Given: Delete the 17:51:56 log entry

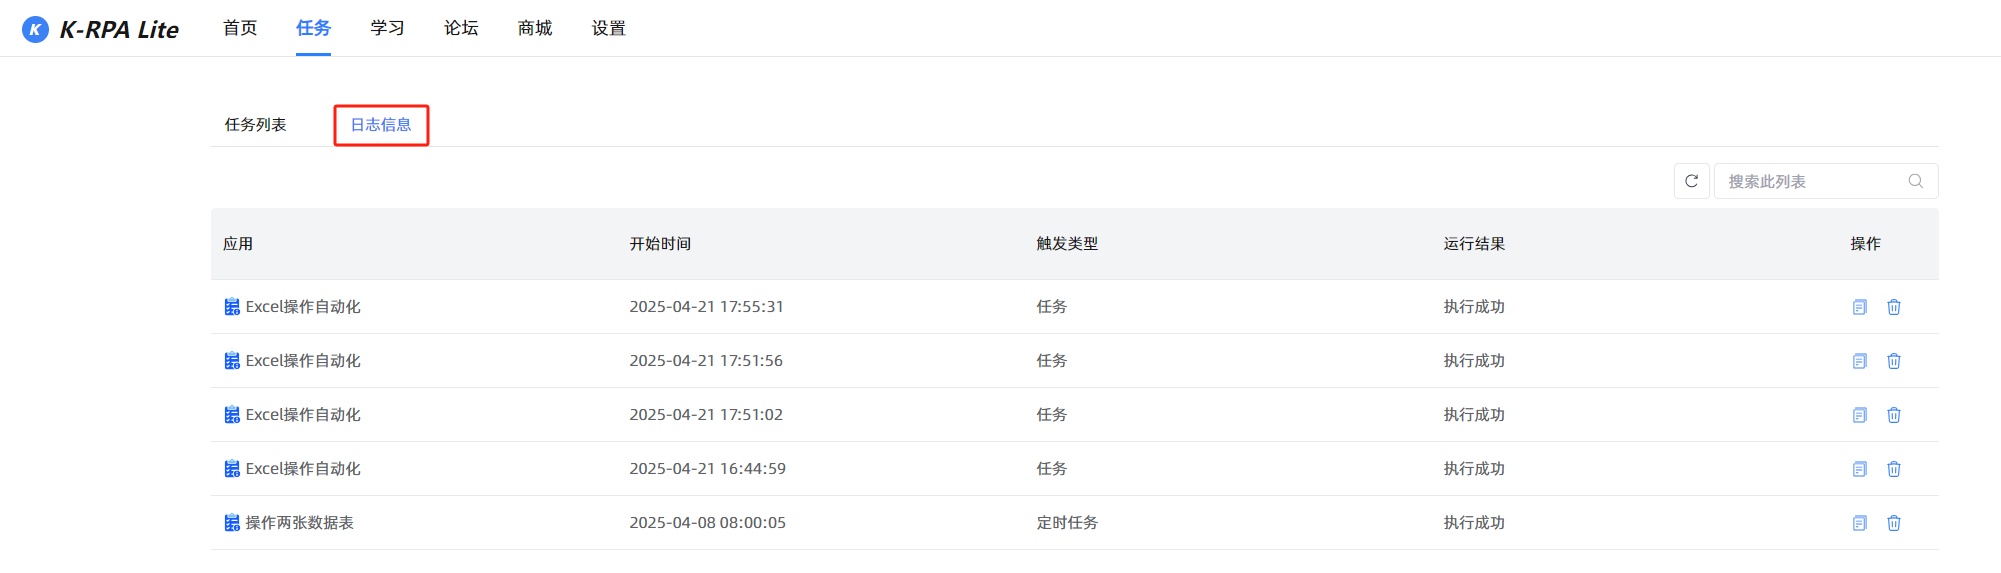Looking at the screenshot, I should 1893,361.
